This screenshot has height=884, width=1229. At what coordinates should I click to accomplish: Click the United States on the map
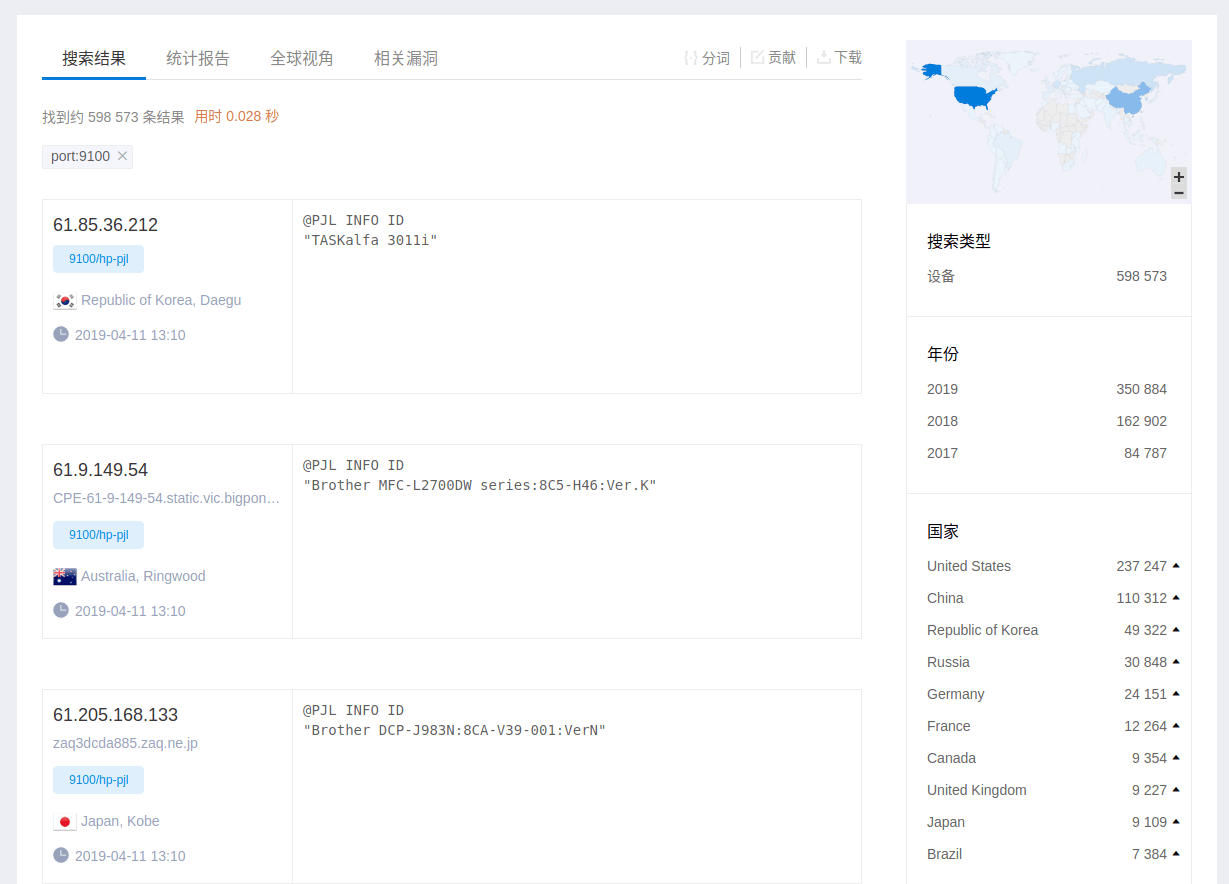975,96
